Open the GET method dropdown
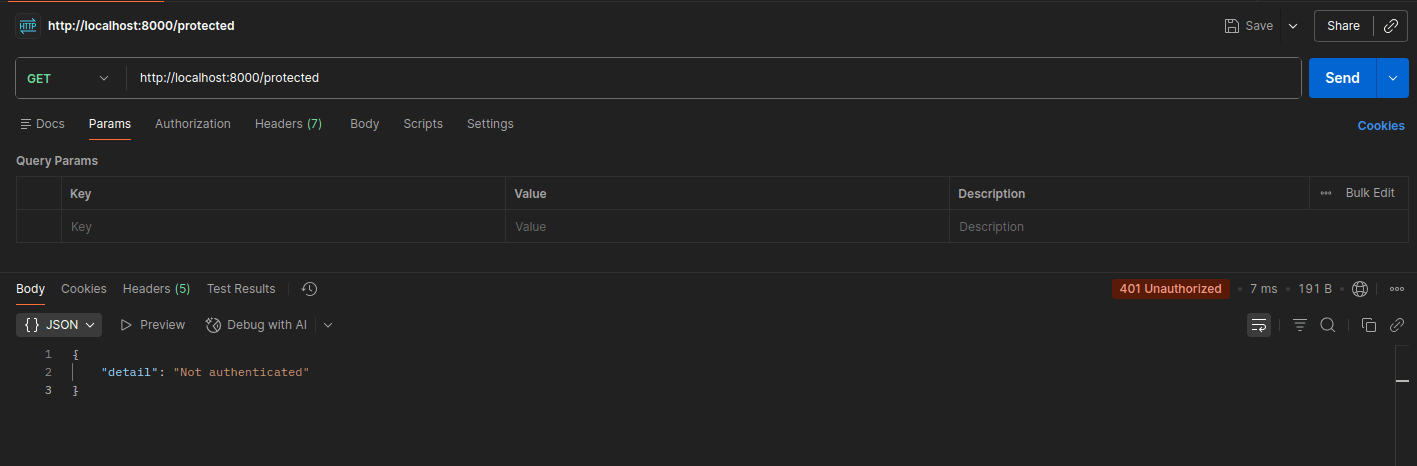This screenshot has width=1417, height=466. (x=70, y=78)
